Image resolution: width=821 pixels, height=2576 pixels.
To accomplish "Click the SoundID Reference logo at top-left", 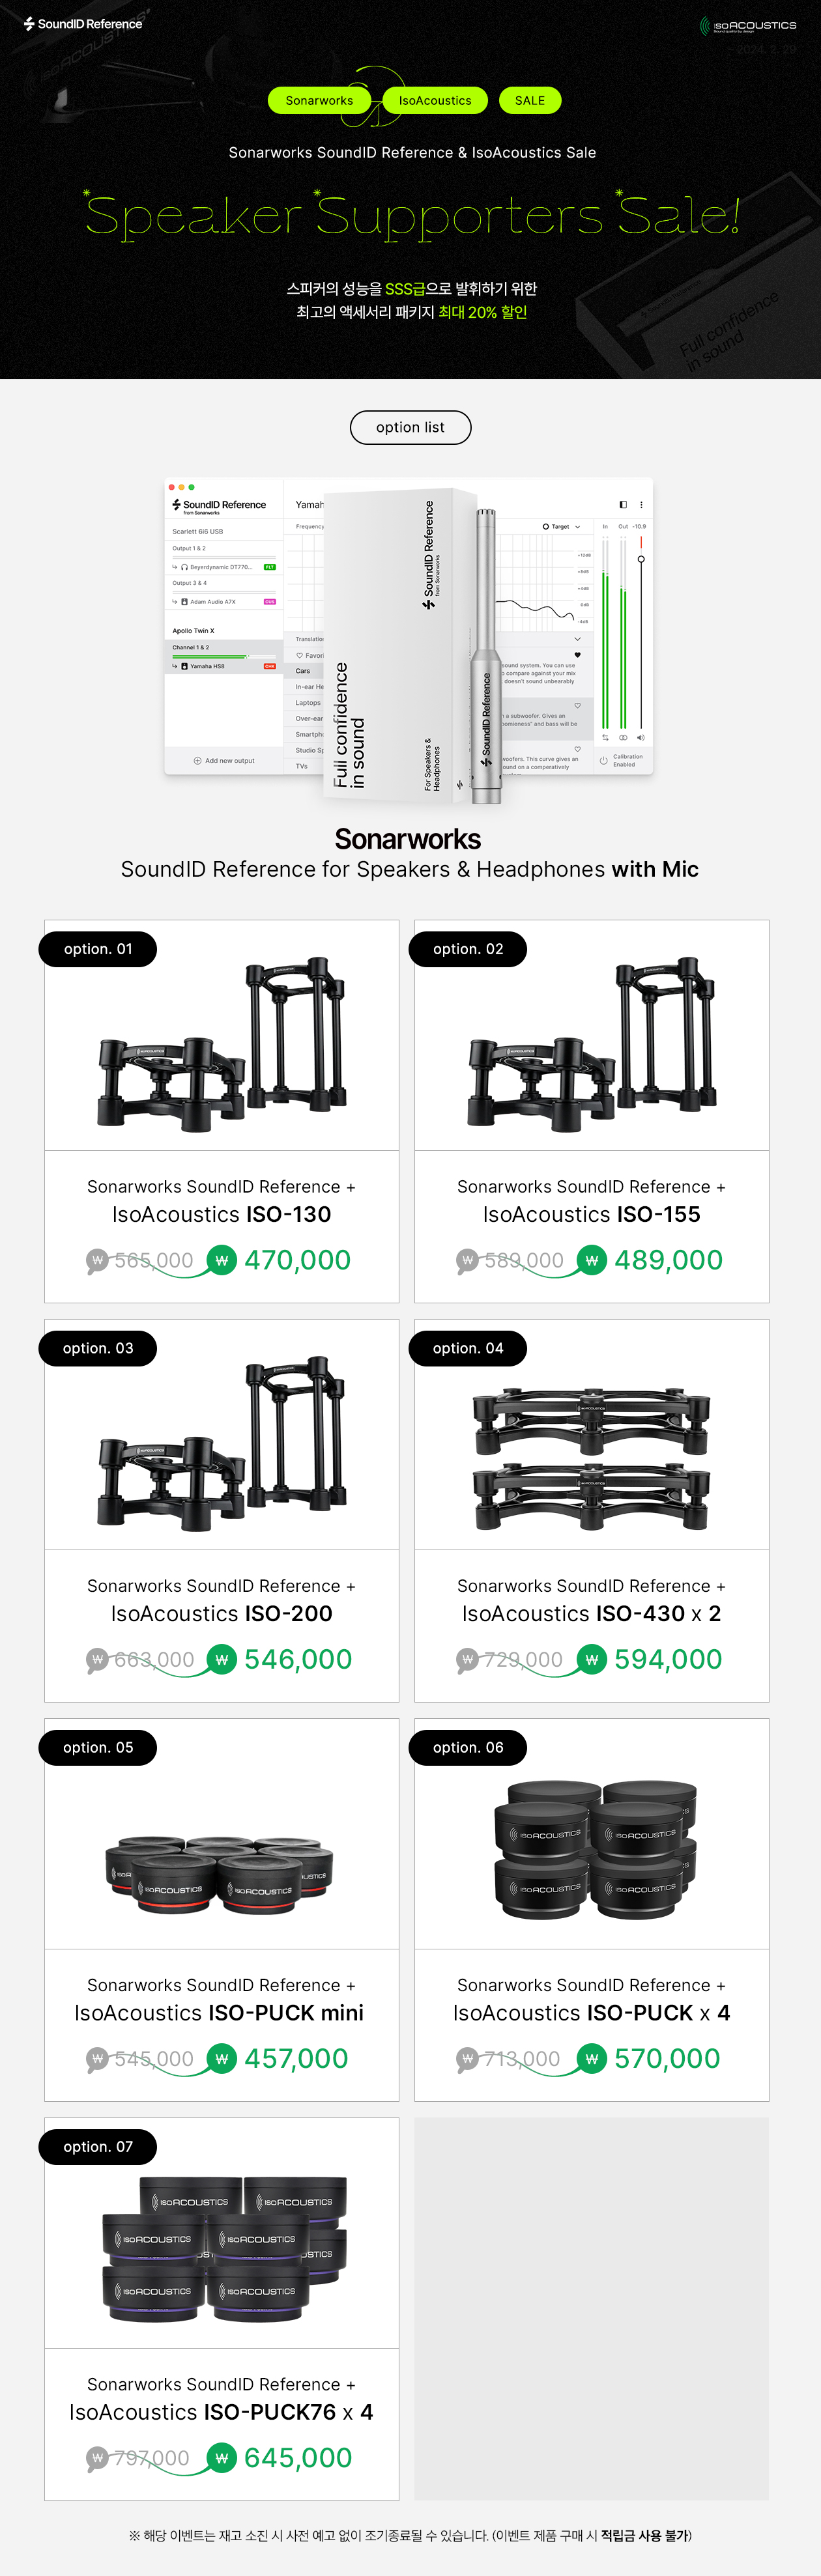I will point(83,24).
